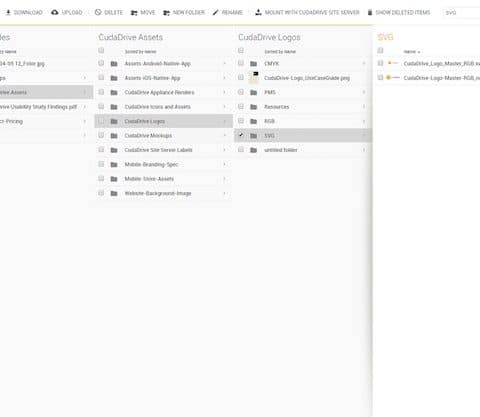Click the CMYK folder icon
The image size is (480, 417).
pos(254,64)
